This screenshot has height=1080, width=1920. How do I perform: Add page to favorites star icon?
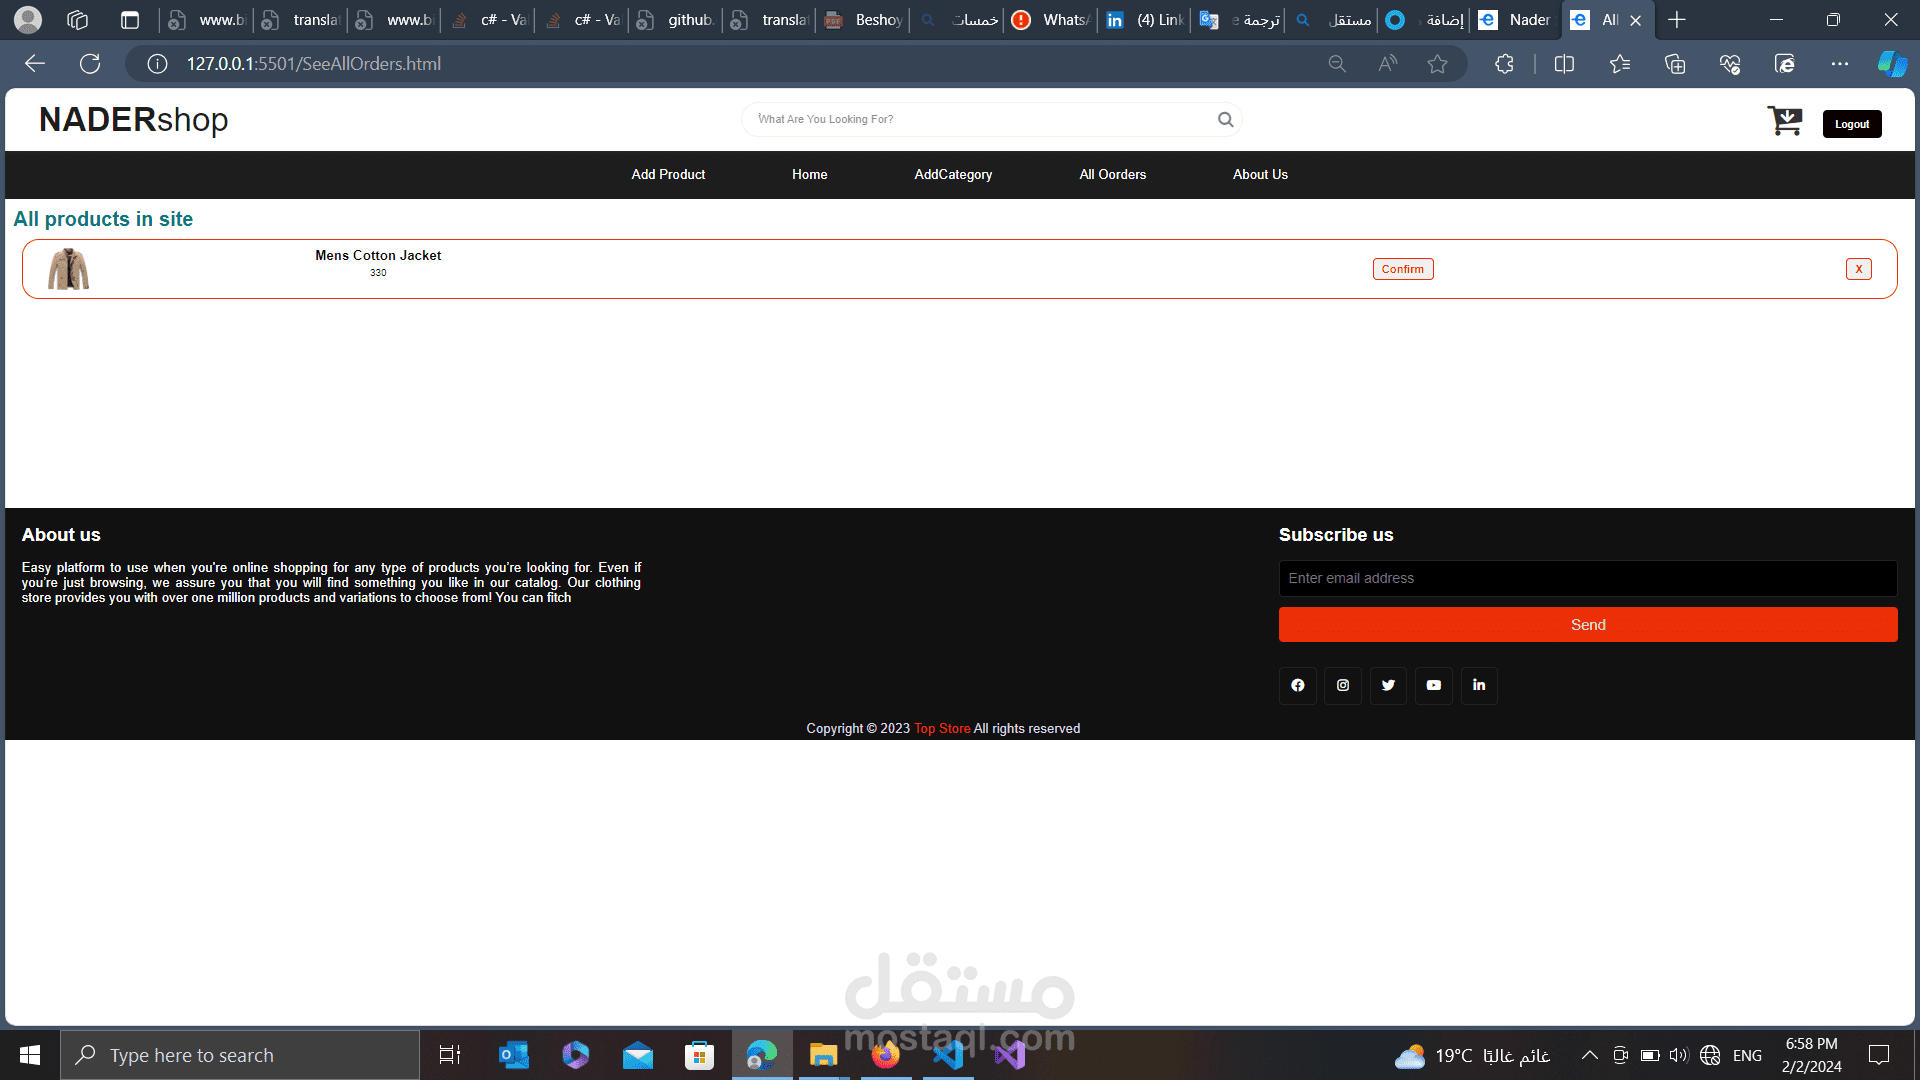click(1437, 64)
